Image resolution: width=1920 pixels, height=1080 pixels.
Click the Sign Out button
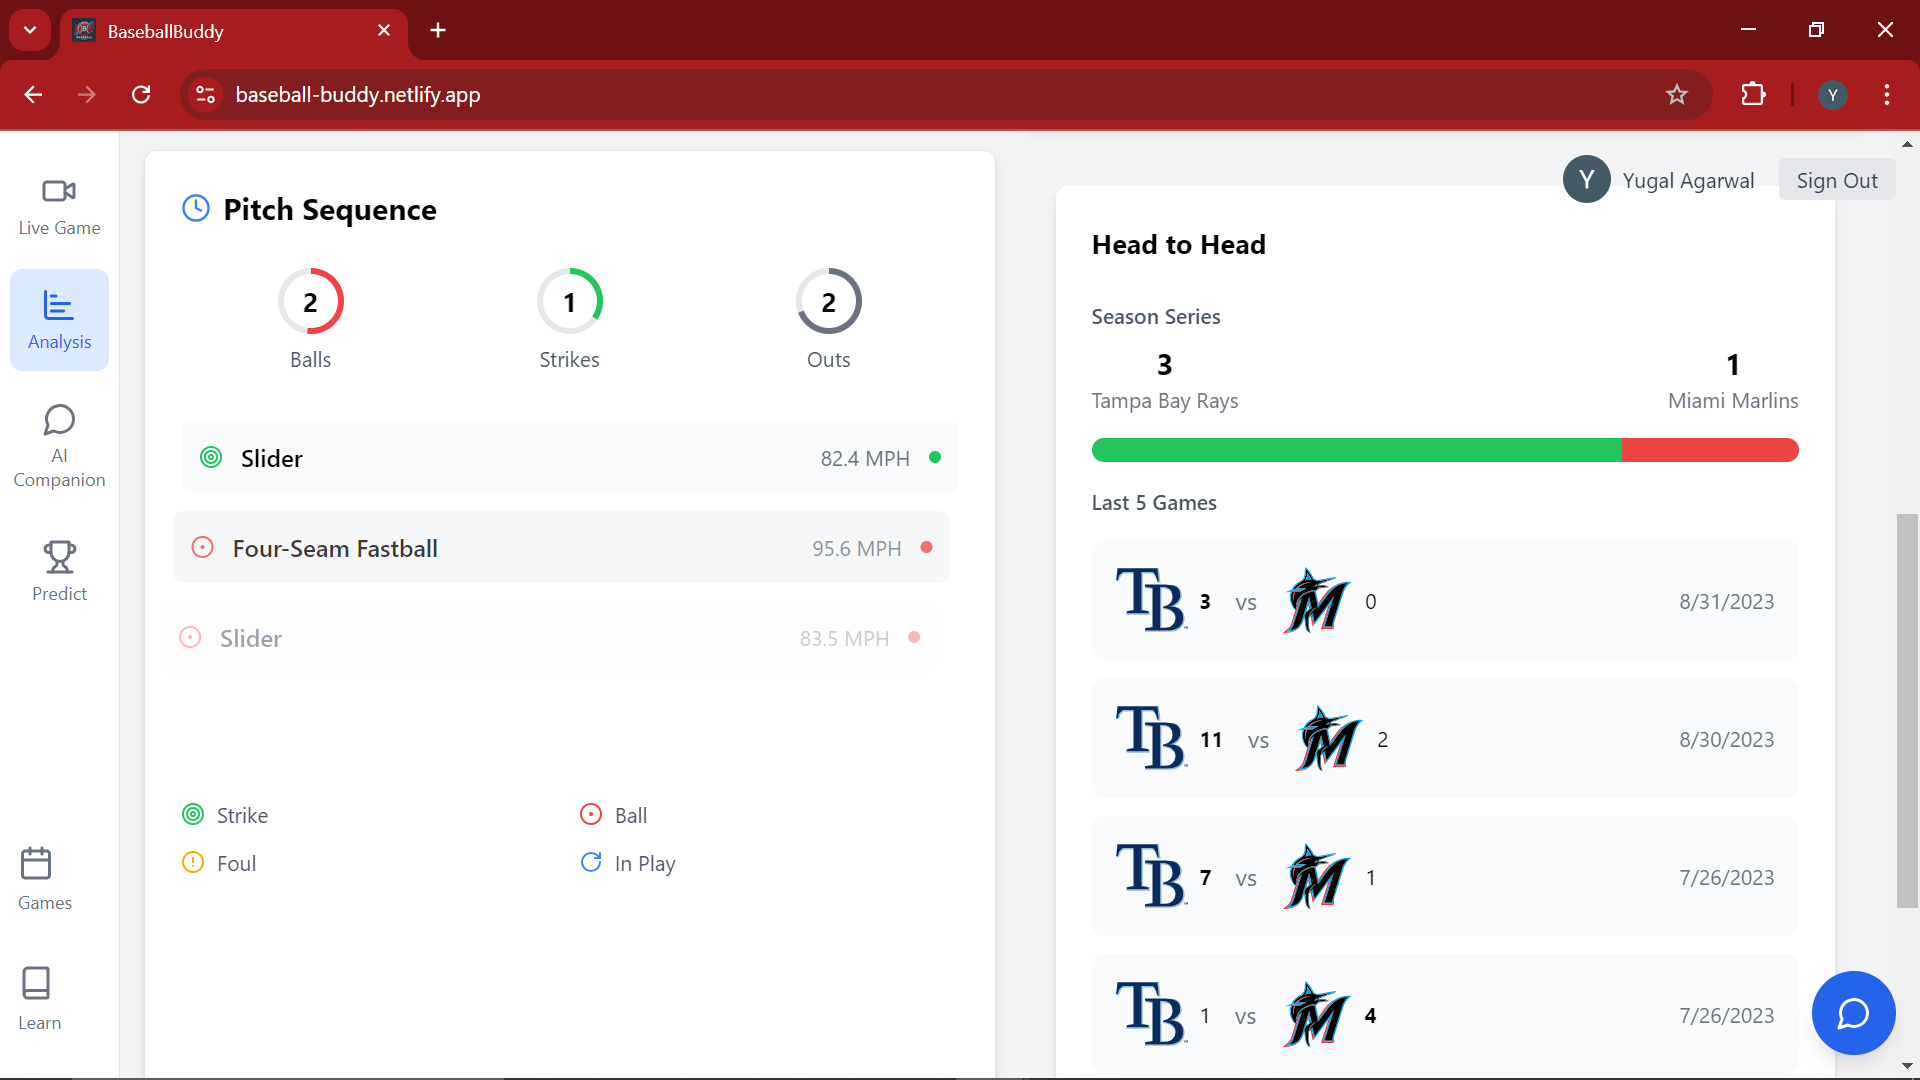[x=1836, y=180]
